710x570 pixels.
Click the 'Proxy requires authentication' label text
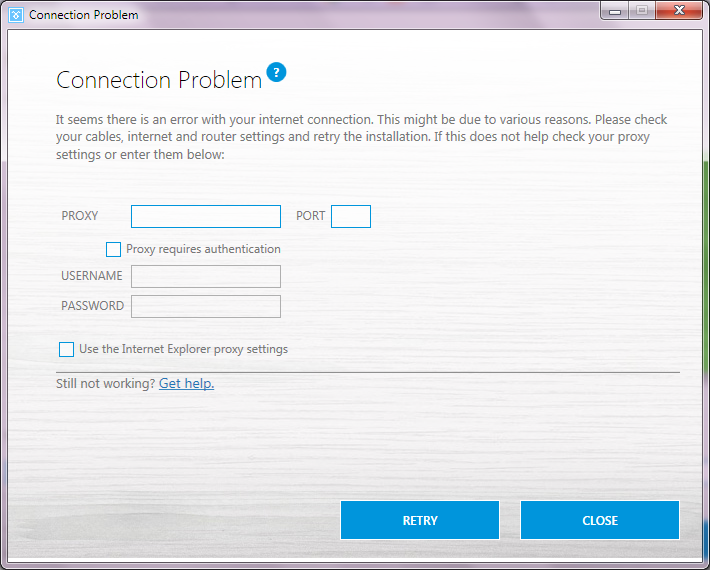pos(203,249)
